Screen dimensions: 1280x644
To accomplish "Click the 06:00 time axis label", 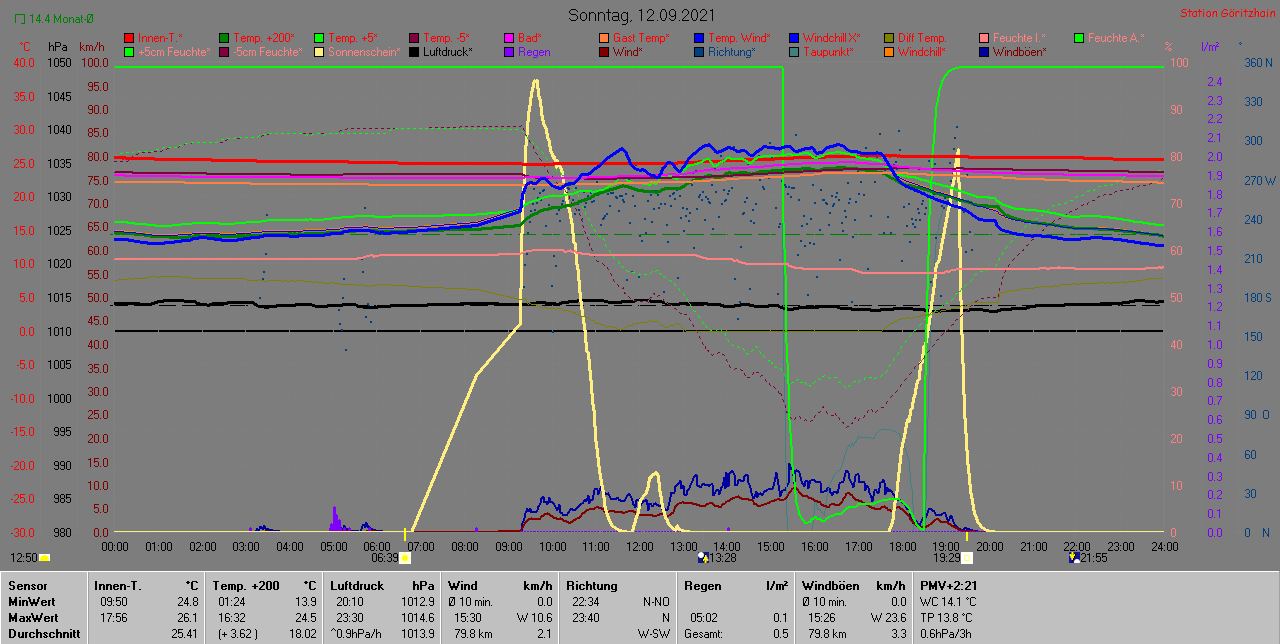I will click(377, 546).
